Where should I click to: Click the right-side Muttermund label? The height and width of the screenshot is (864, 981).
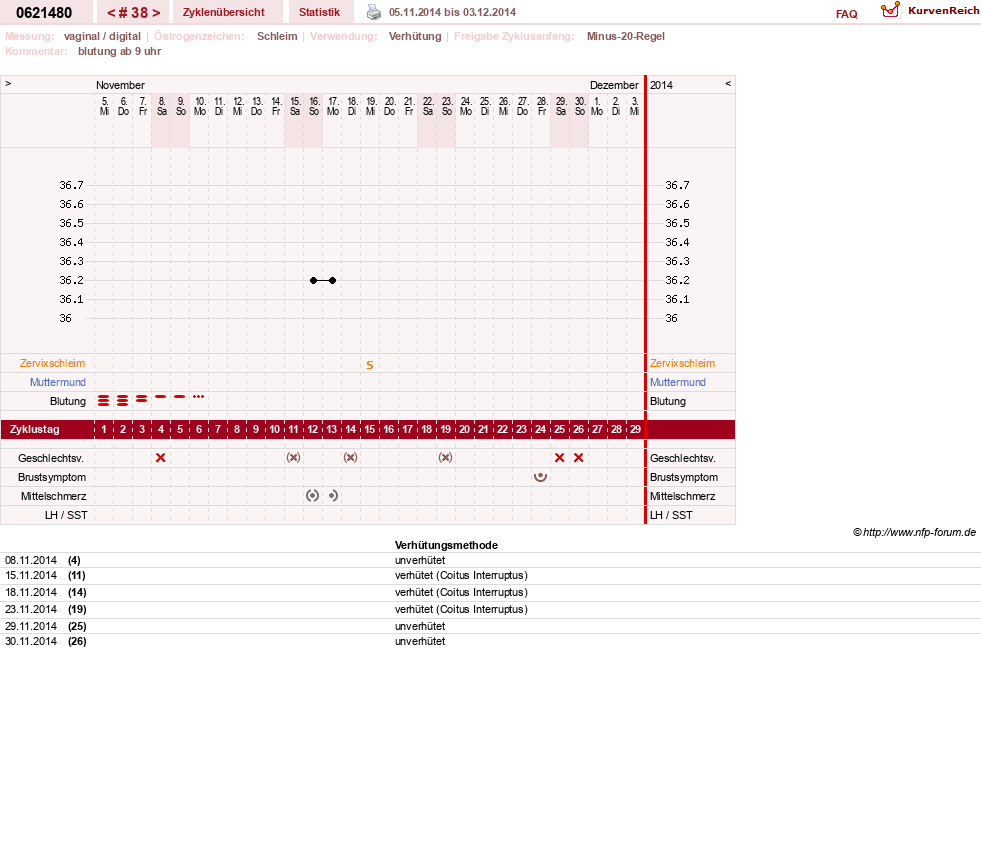[678, 382]
